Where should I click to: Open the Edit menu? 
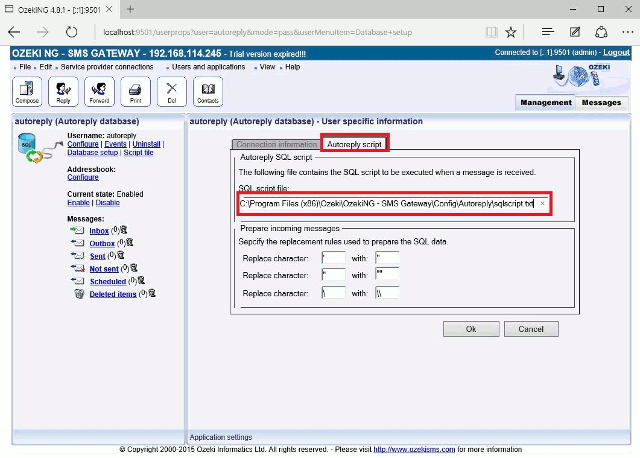45,67
